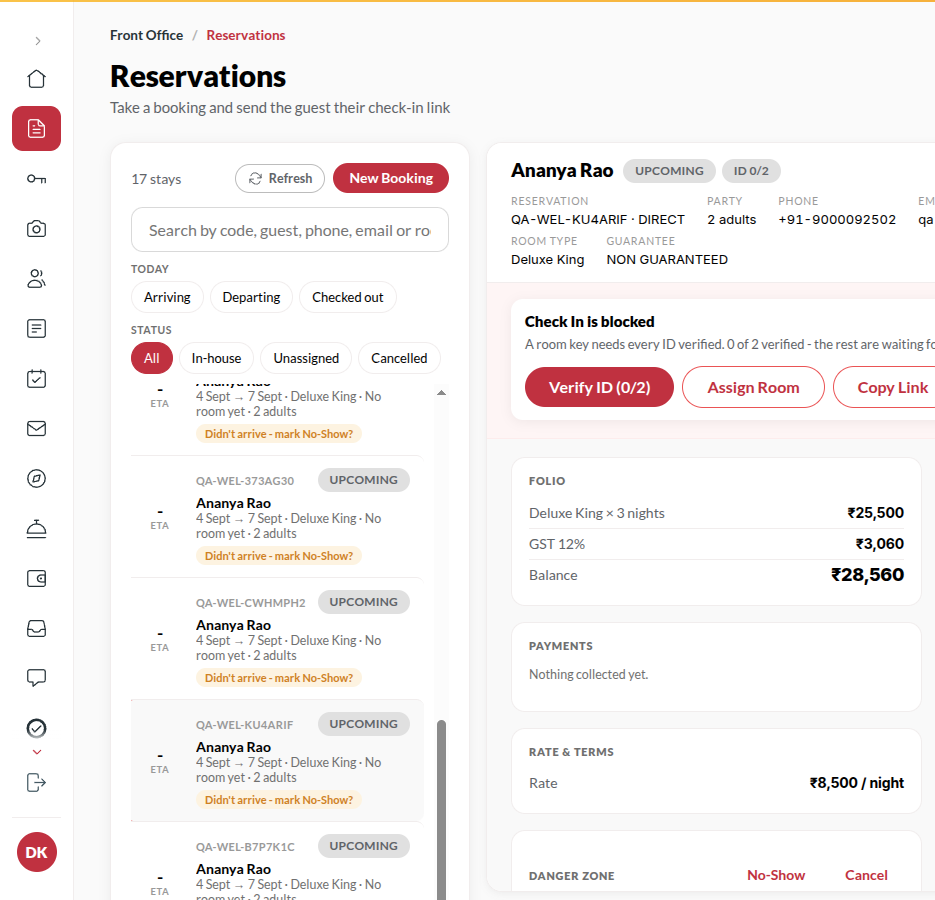
Task: Select the Cancelled status filter
Action: (x=399, y=358)
